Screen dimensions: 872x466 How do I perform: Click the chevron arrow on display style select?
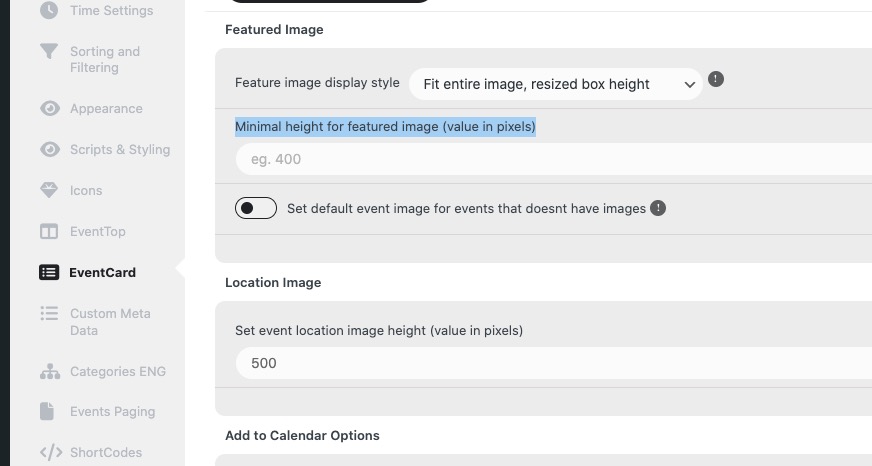click(690, 85)
